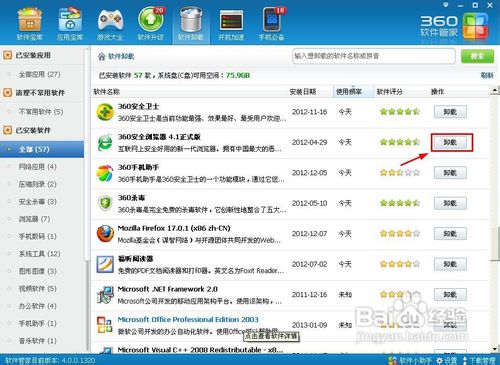Image resolution: width=500 pixels, height=365 pixels.
Task: Click the 360软件管家 logo
Action: click(x=454, y=26)
